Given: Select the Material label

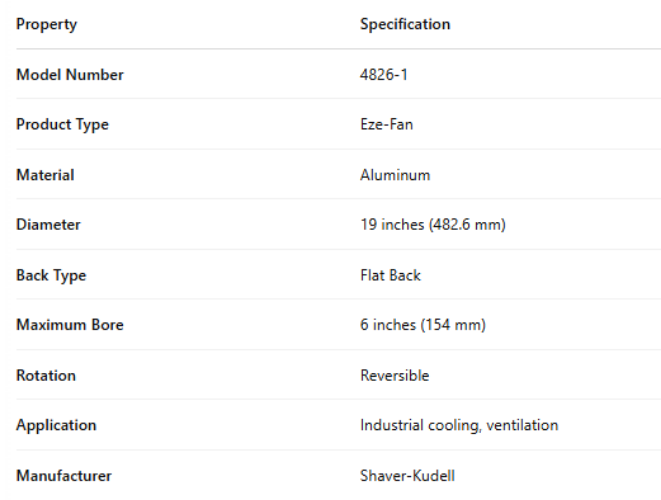Looking at the screenshot, I should [45, 175].
